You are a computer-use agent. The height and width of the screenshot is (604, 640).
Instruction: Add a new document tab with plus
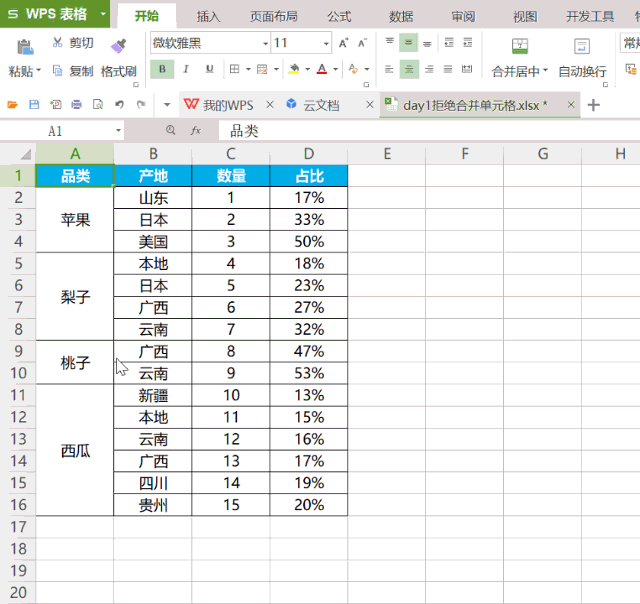[x=593, y=105]
